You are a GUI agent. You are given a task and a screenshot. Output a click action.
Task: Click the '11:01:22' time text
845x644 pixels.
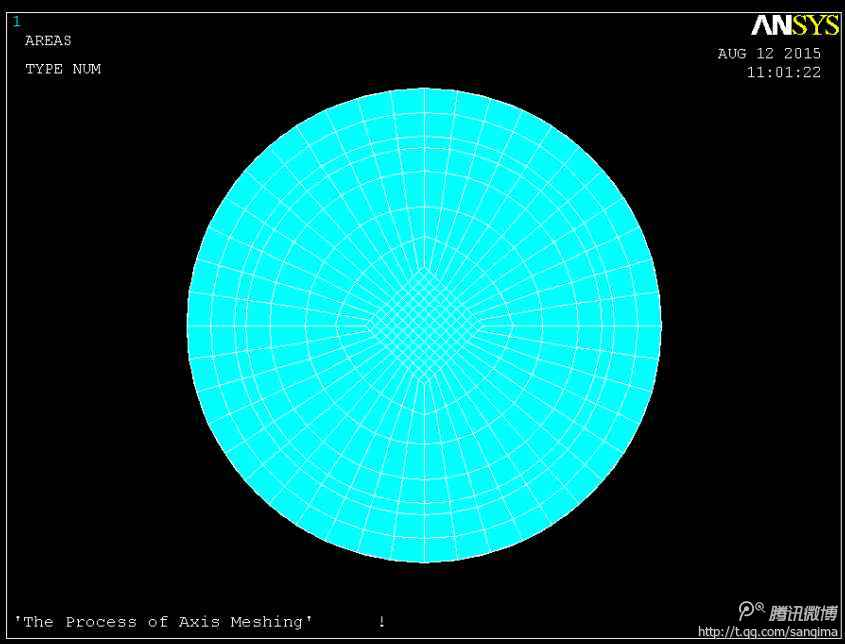784,72
